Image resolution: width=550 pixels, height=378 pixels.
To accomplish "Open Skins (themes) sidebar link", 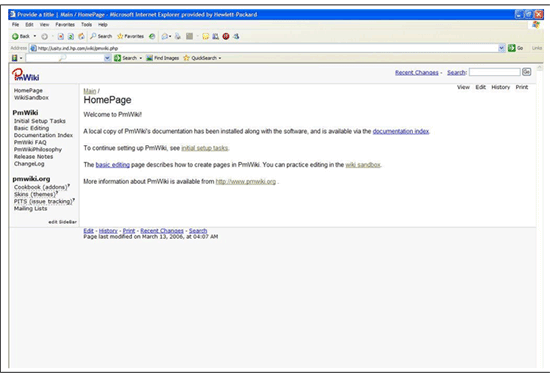I will point(35,194).
